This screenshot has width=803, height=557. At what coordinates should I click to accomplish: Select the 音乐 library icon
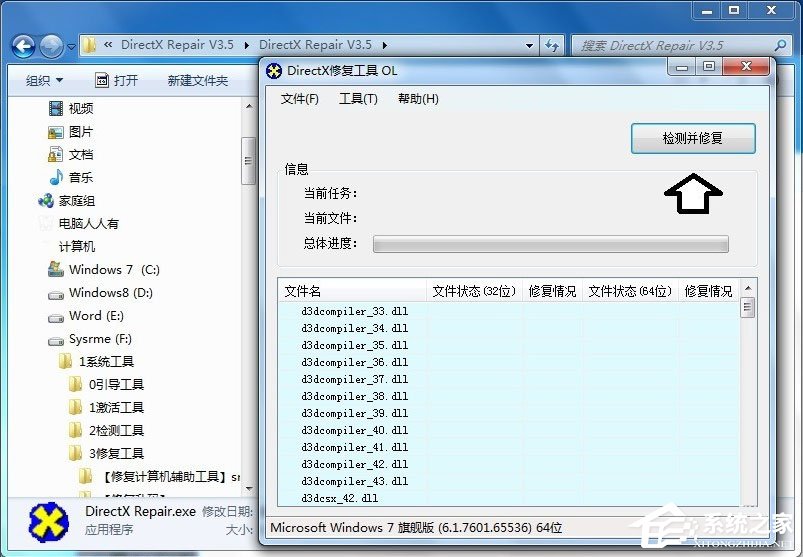pyautogui.click(x=56, y=177)
